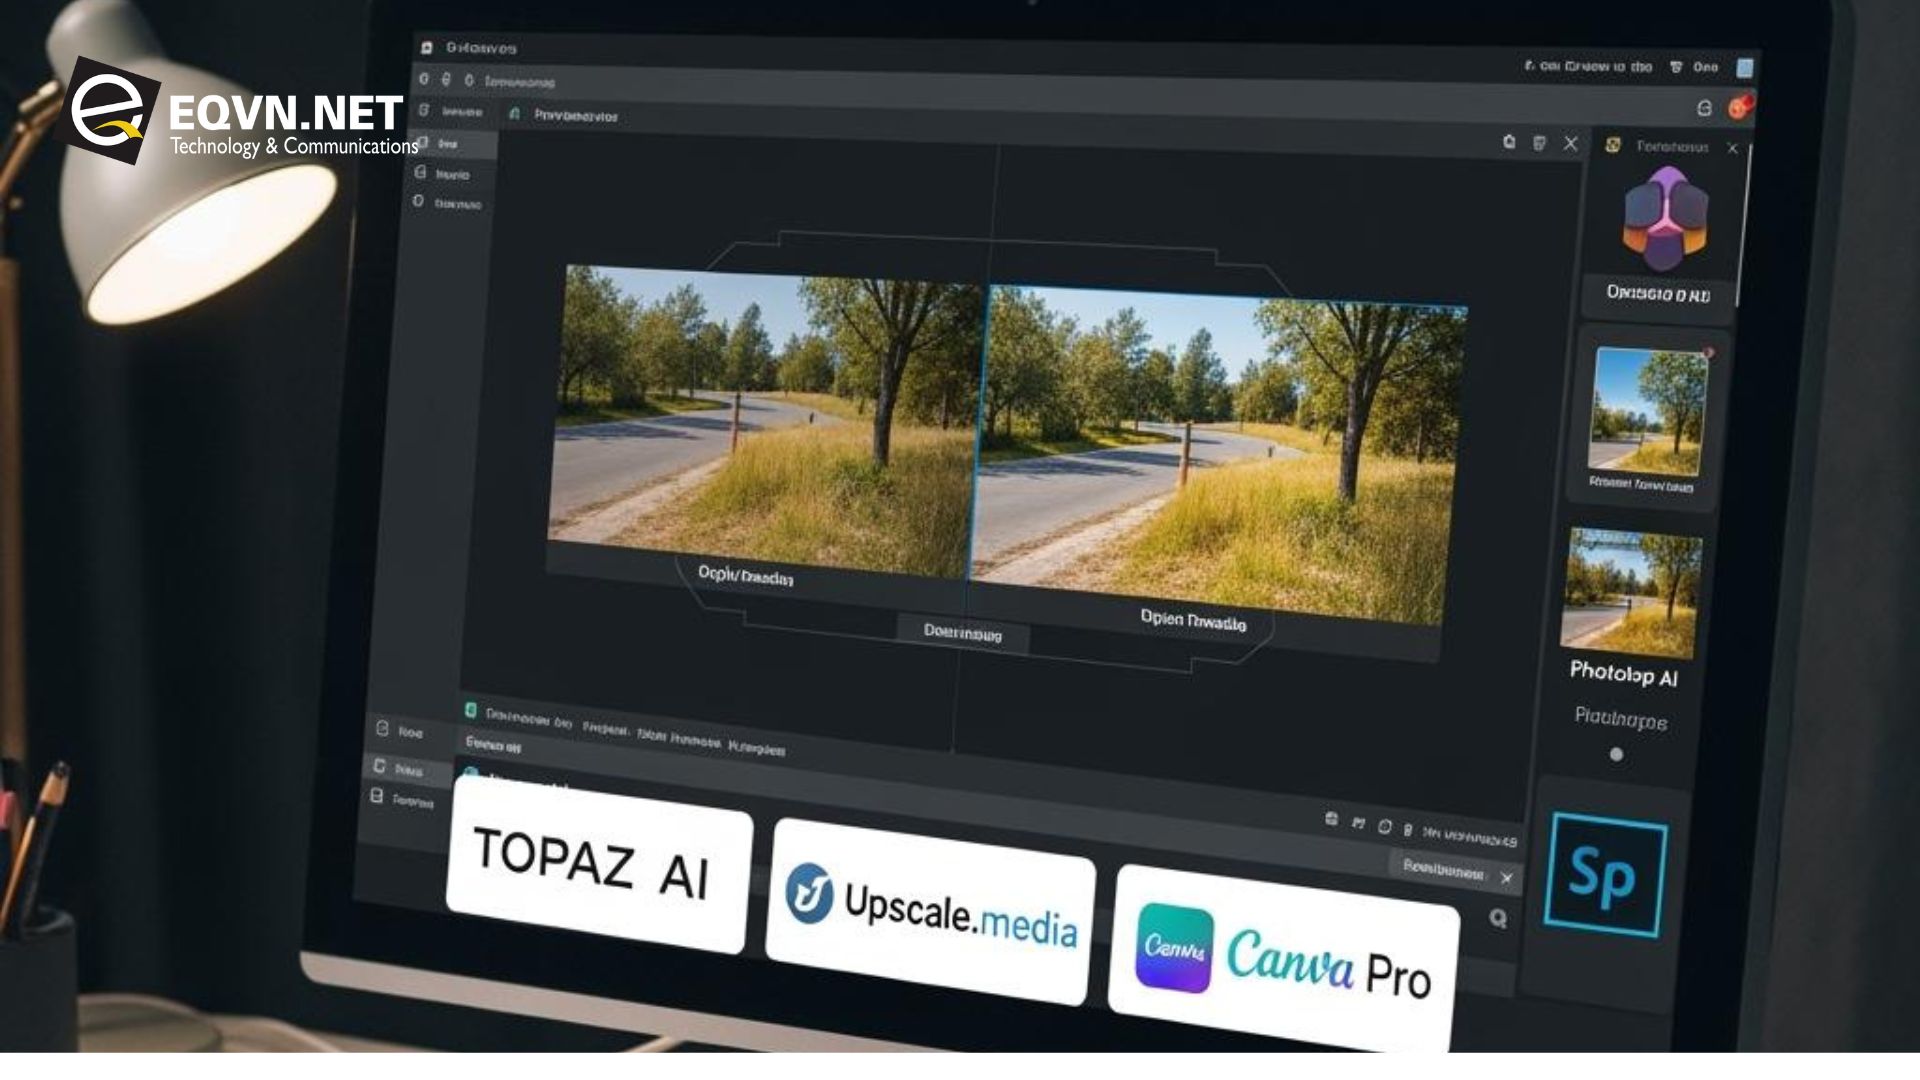Close the canvas view with its X button
The image size is (1920, 1080).
click(1571, 144)
